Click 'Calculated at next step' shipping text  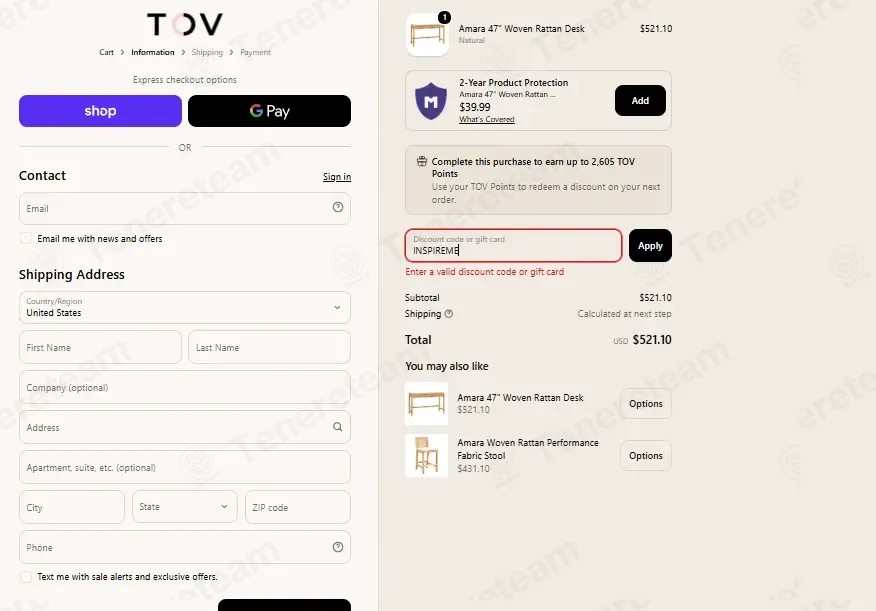625,314
